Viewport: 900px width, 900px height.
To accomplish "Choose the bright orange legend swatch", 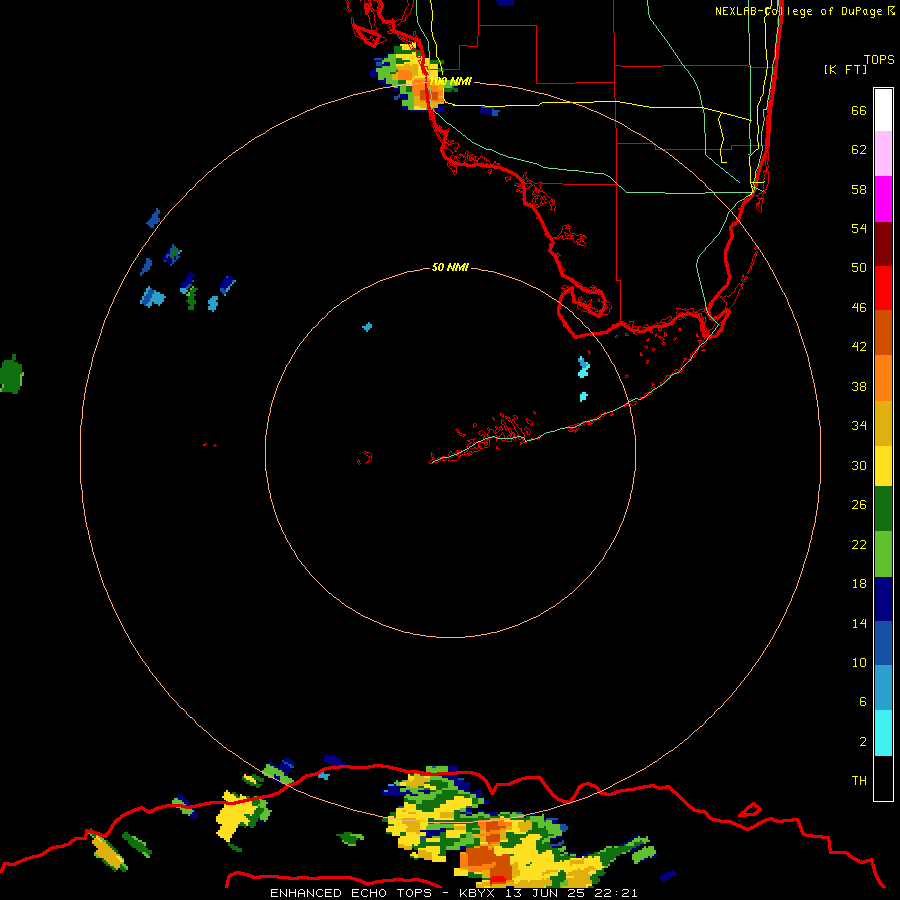I will point(883,378).
